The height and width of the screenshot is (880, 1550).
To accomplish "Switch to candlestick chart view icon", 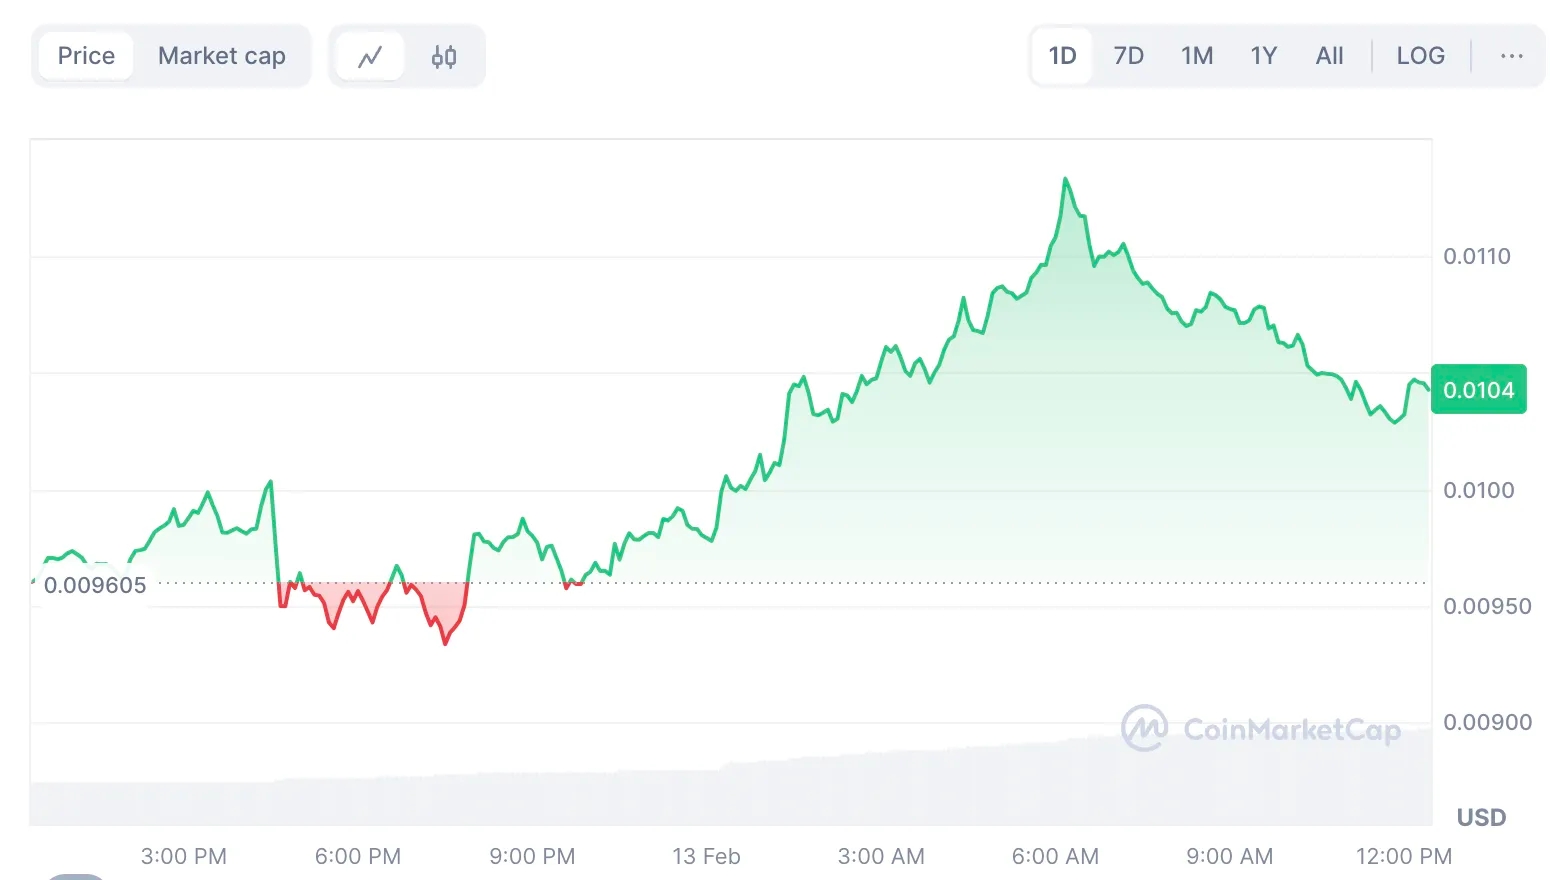I will tap(444, 56).
